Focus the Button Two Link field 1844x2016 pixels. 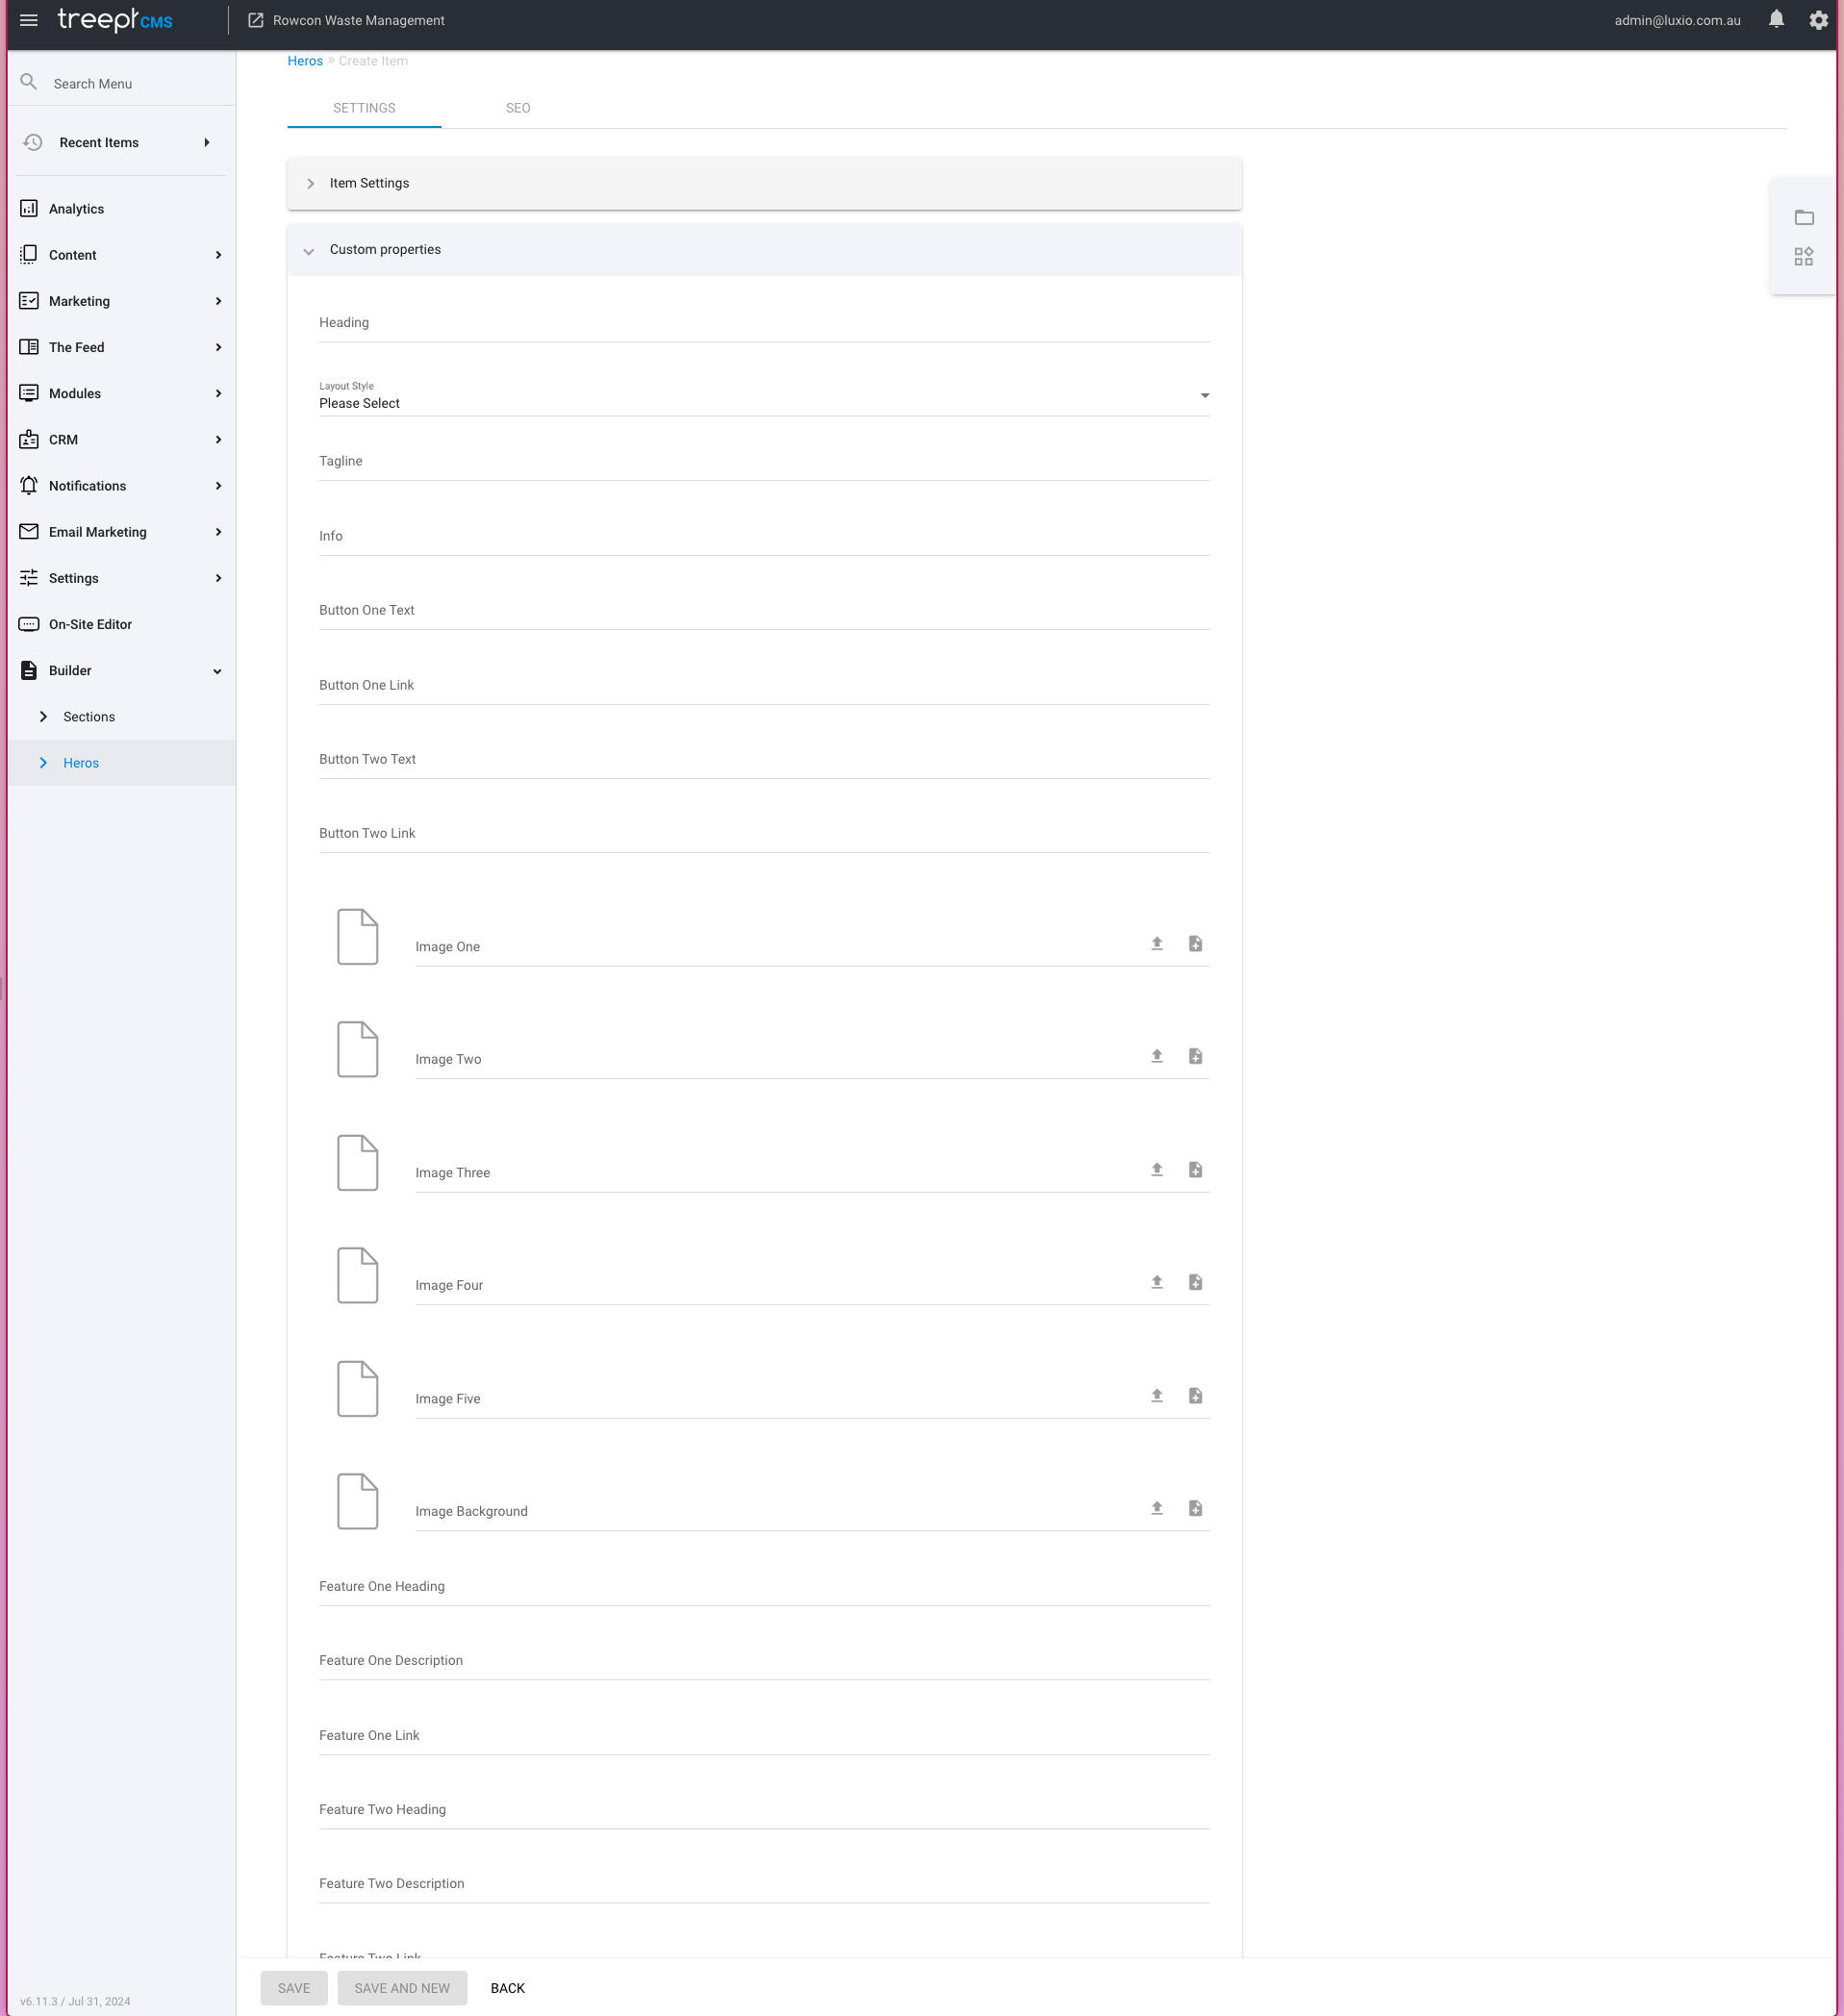(764, 833)
